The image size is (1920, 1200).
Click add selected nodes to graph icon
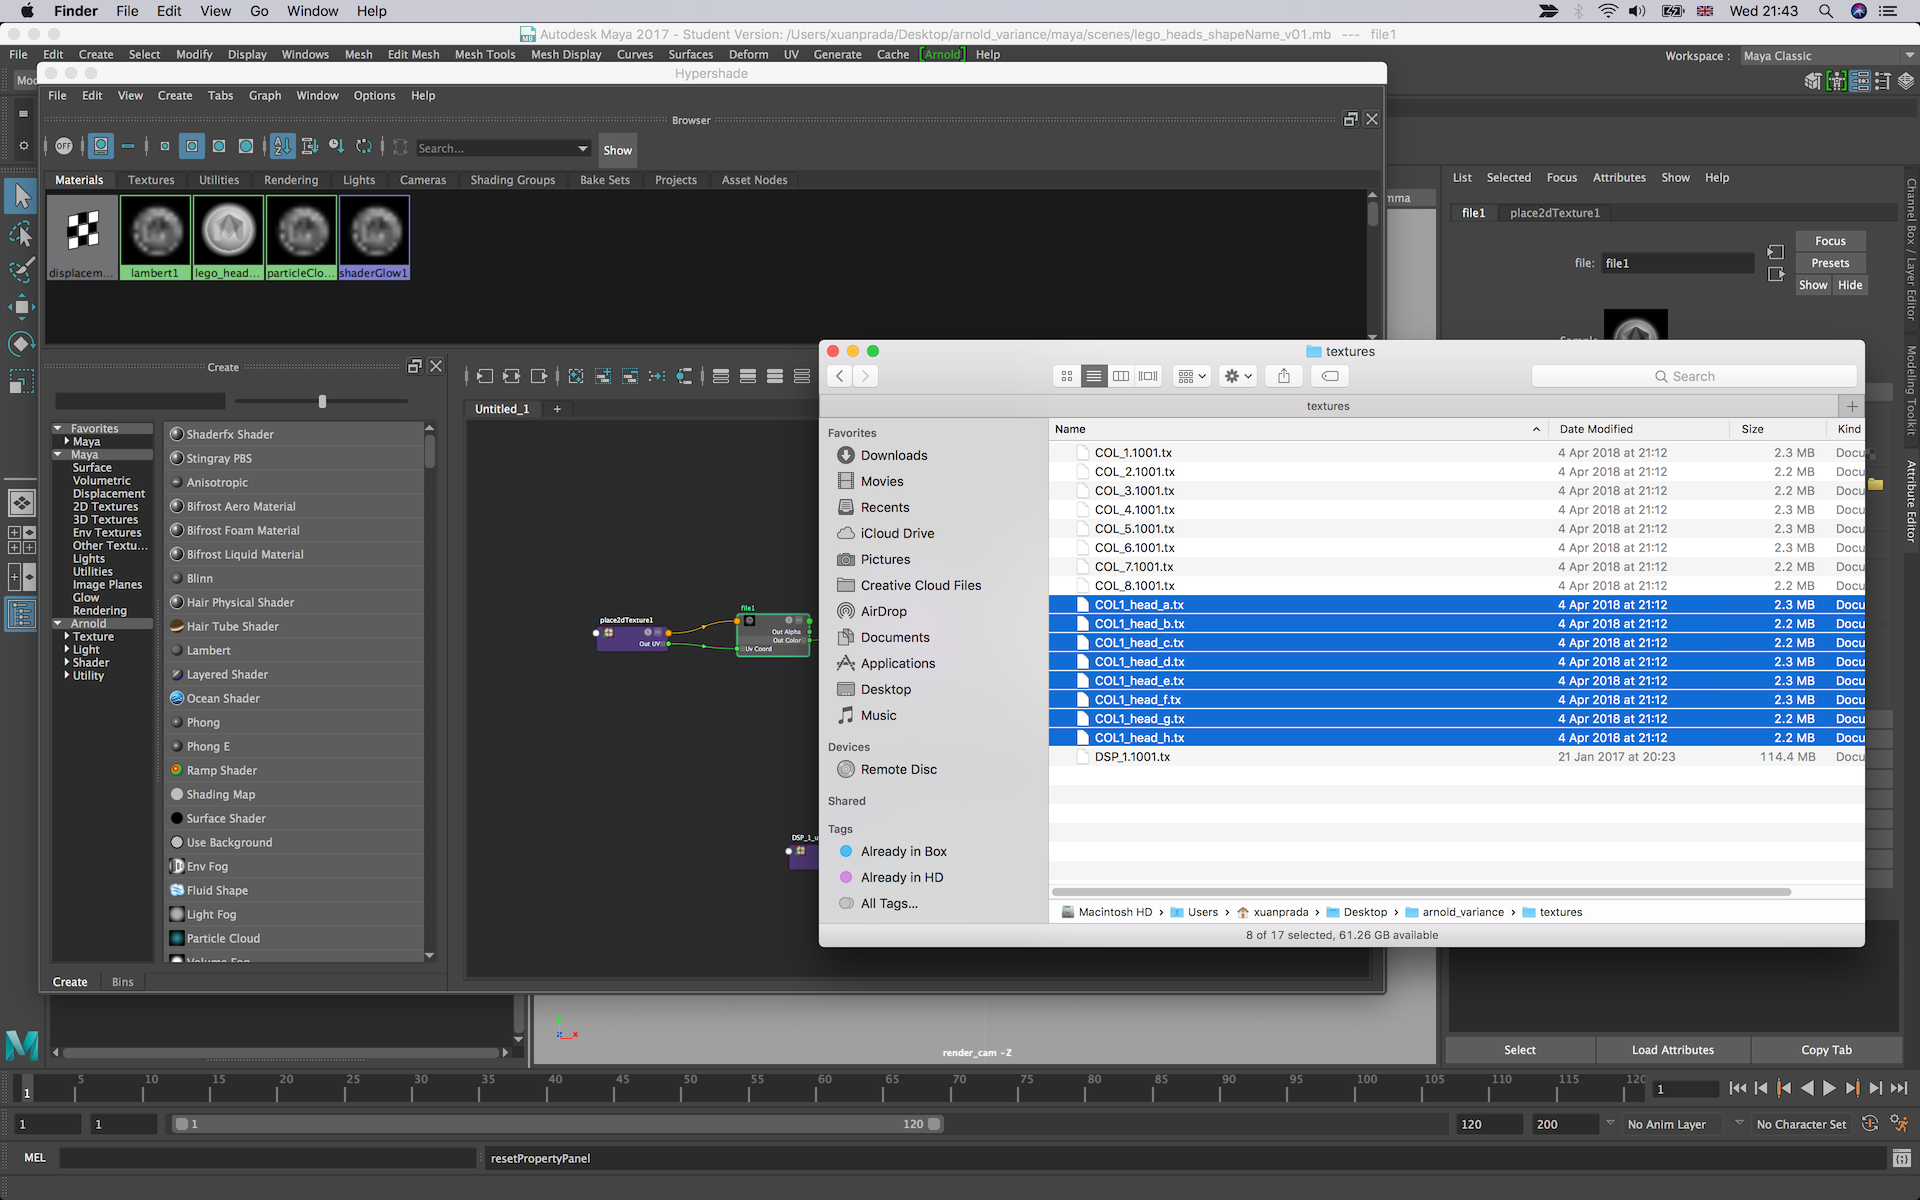point(603,376)
